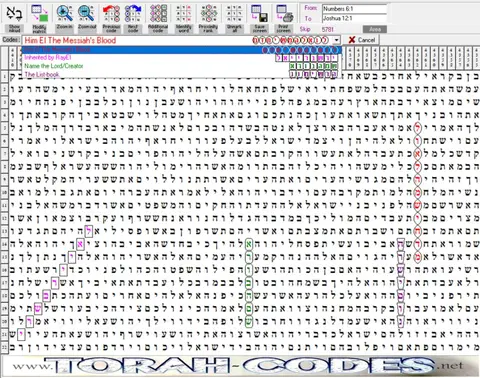The height and width of the screenshot is (378, 480).
Task: Click the 'From' label
Action: [311, 7]
